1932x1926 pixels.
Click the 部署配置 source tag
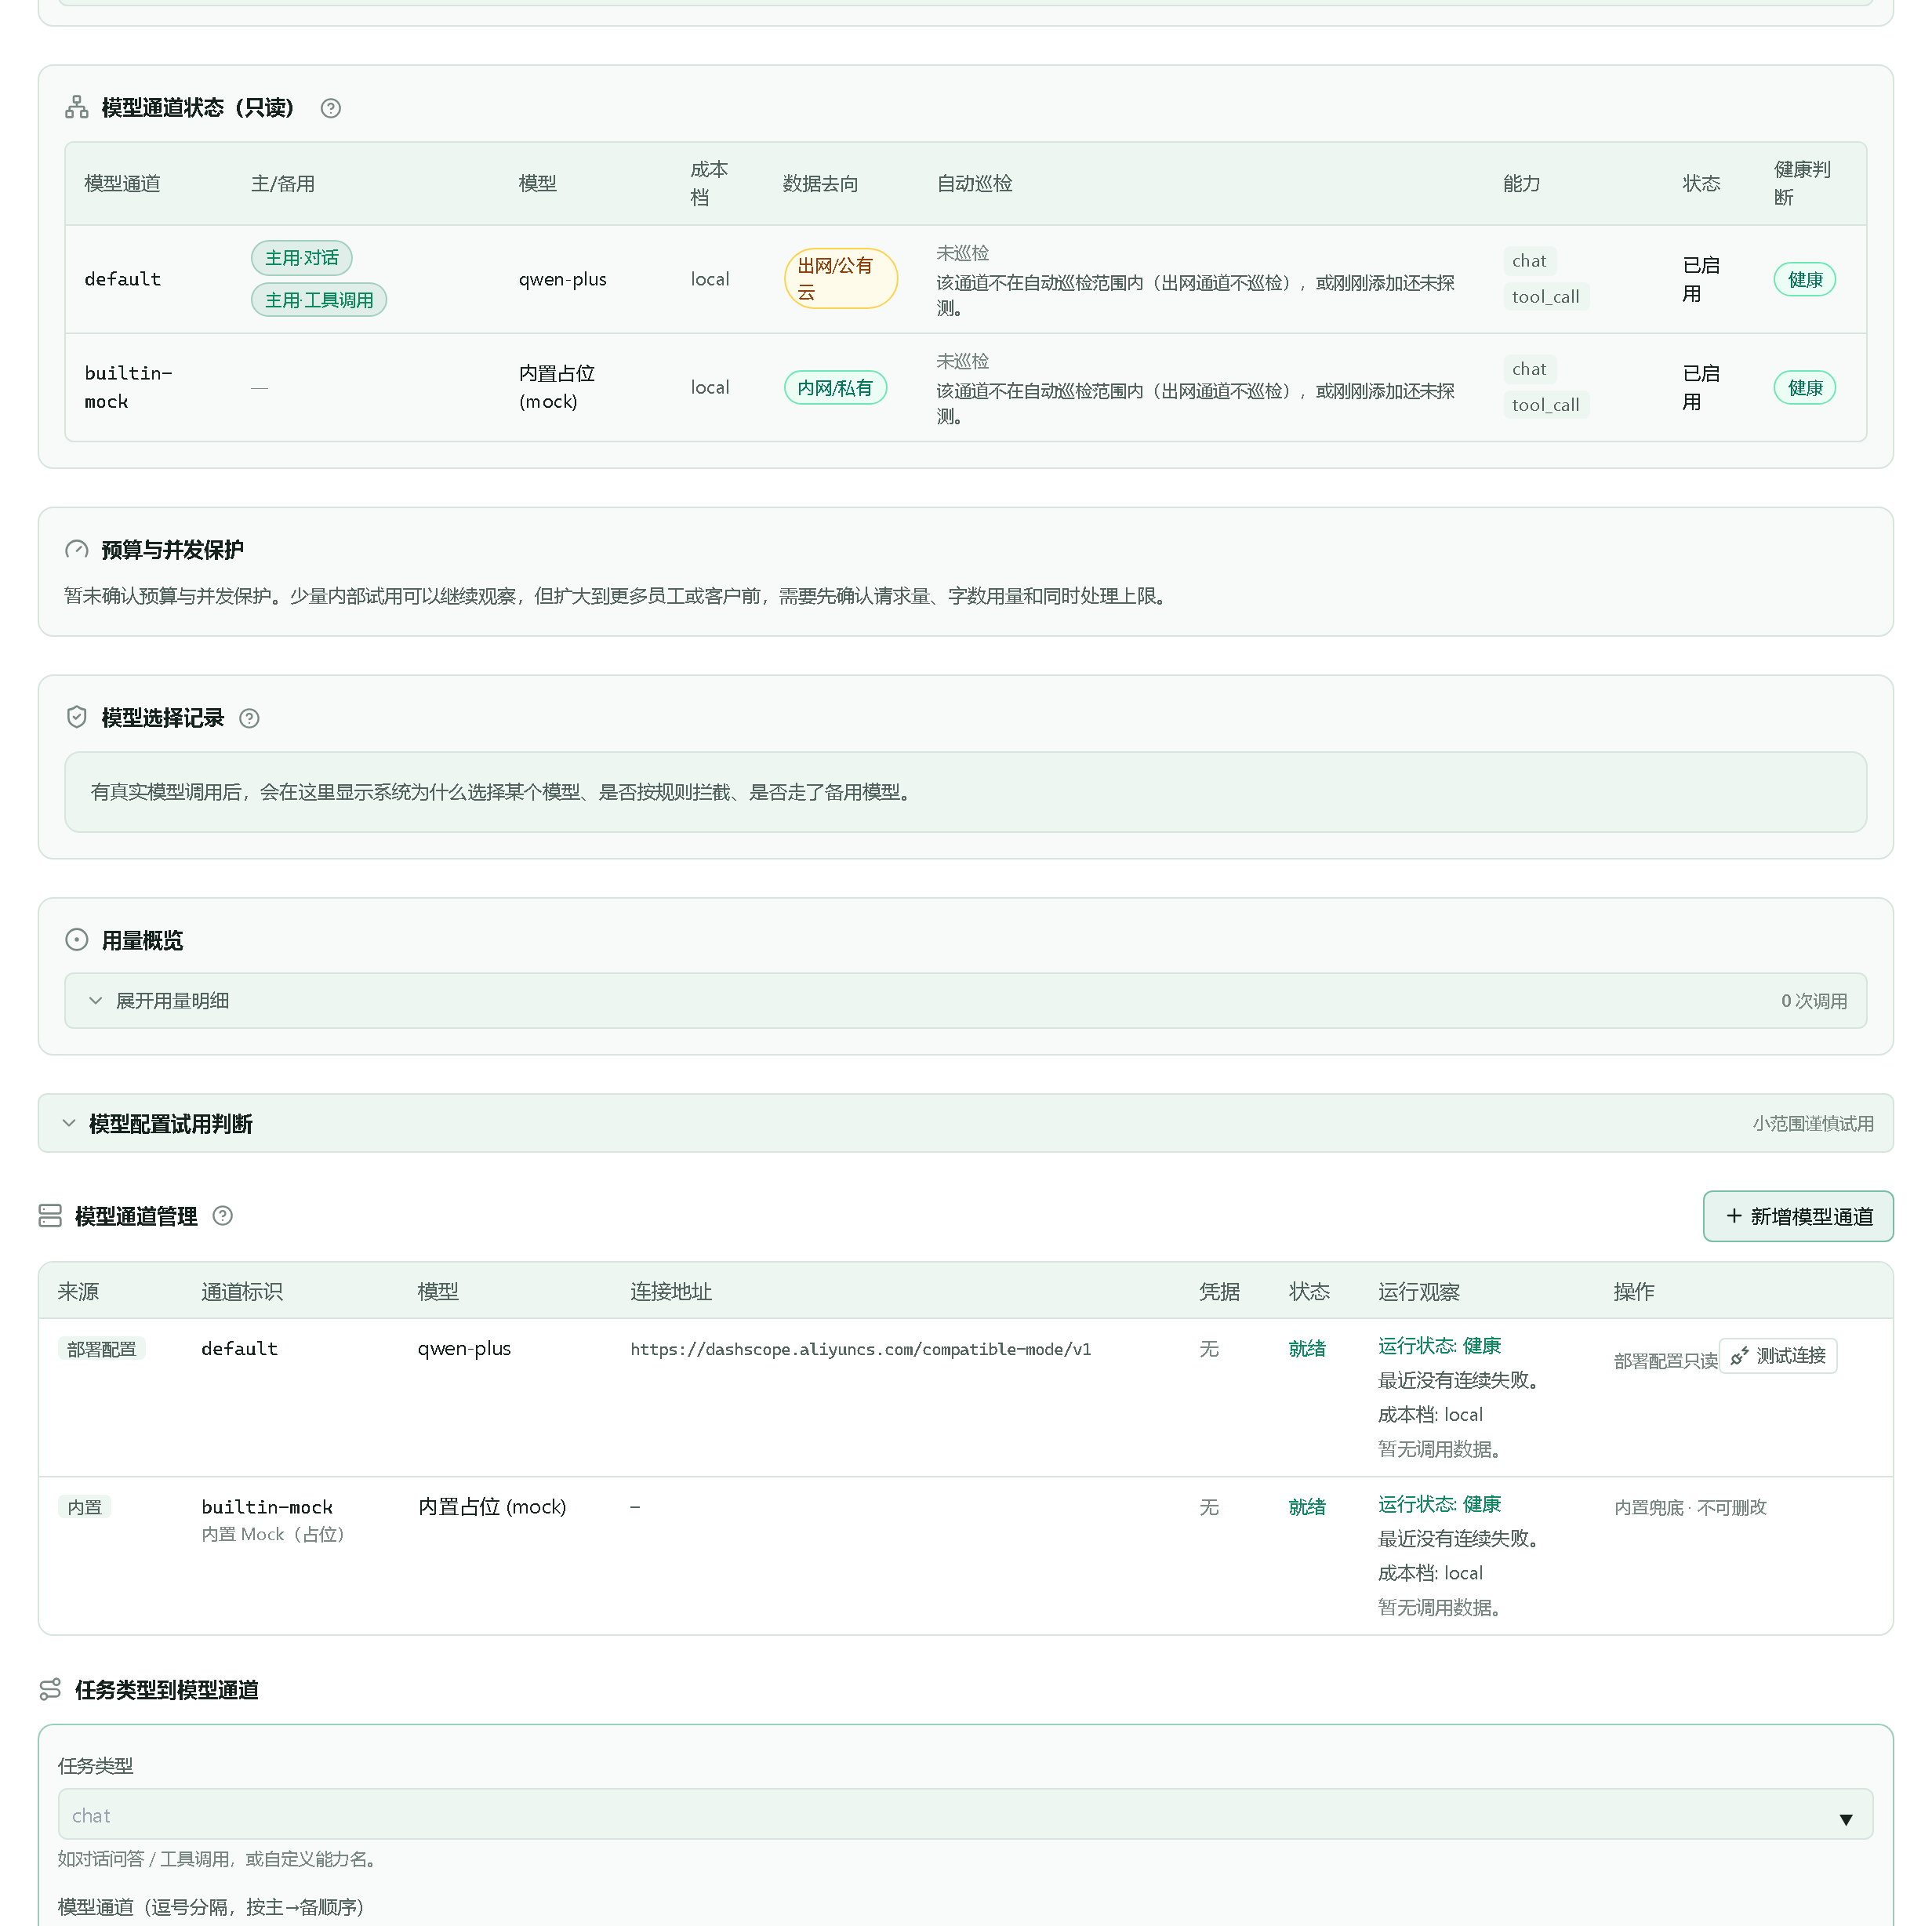pos(102,1350)
